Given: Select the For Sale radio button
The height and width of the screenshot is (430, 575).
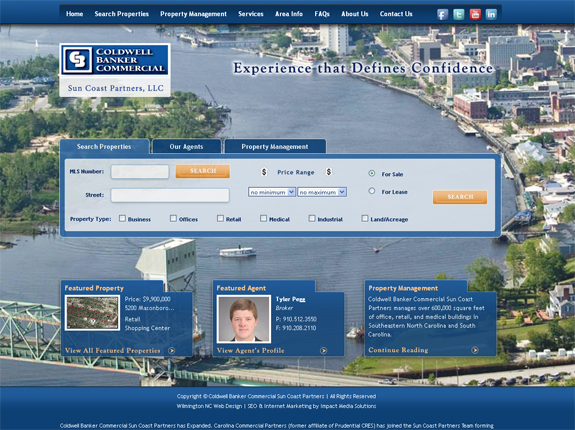Looking at the screenshot, I should pyautogui.click(x=372, y=173).
